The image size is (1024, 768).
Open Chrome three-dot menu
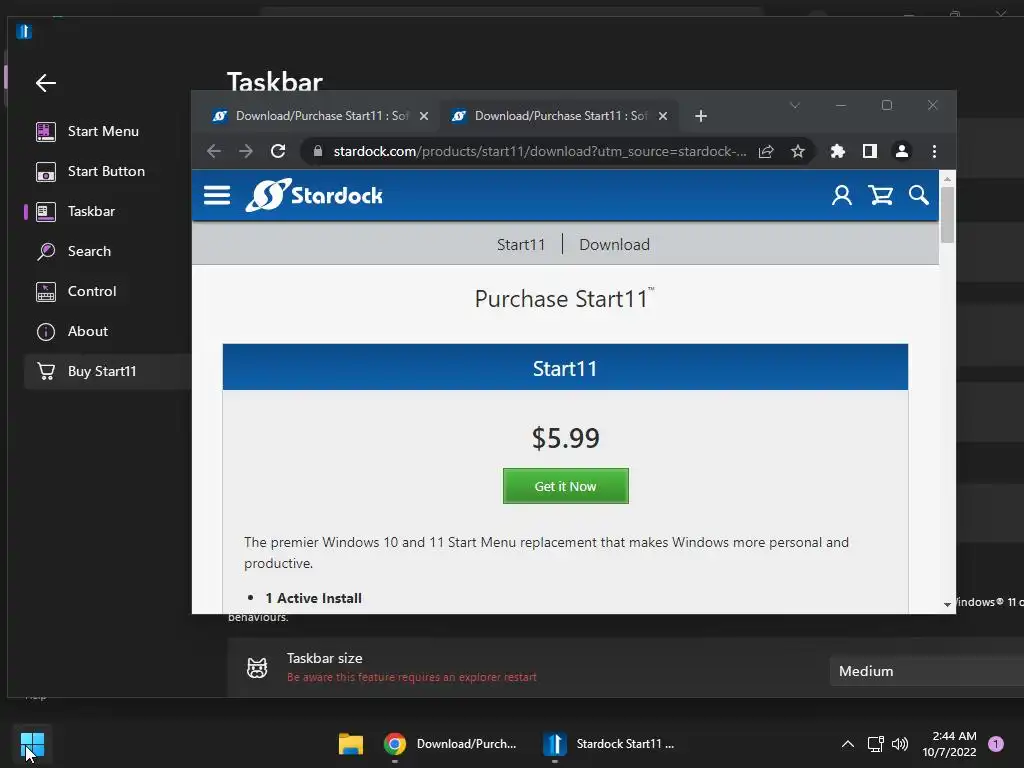point(935,152)
